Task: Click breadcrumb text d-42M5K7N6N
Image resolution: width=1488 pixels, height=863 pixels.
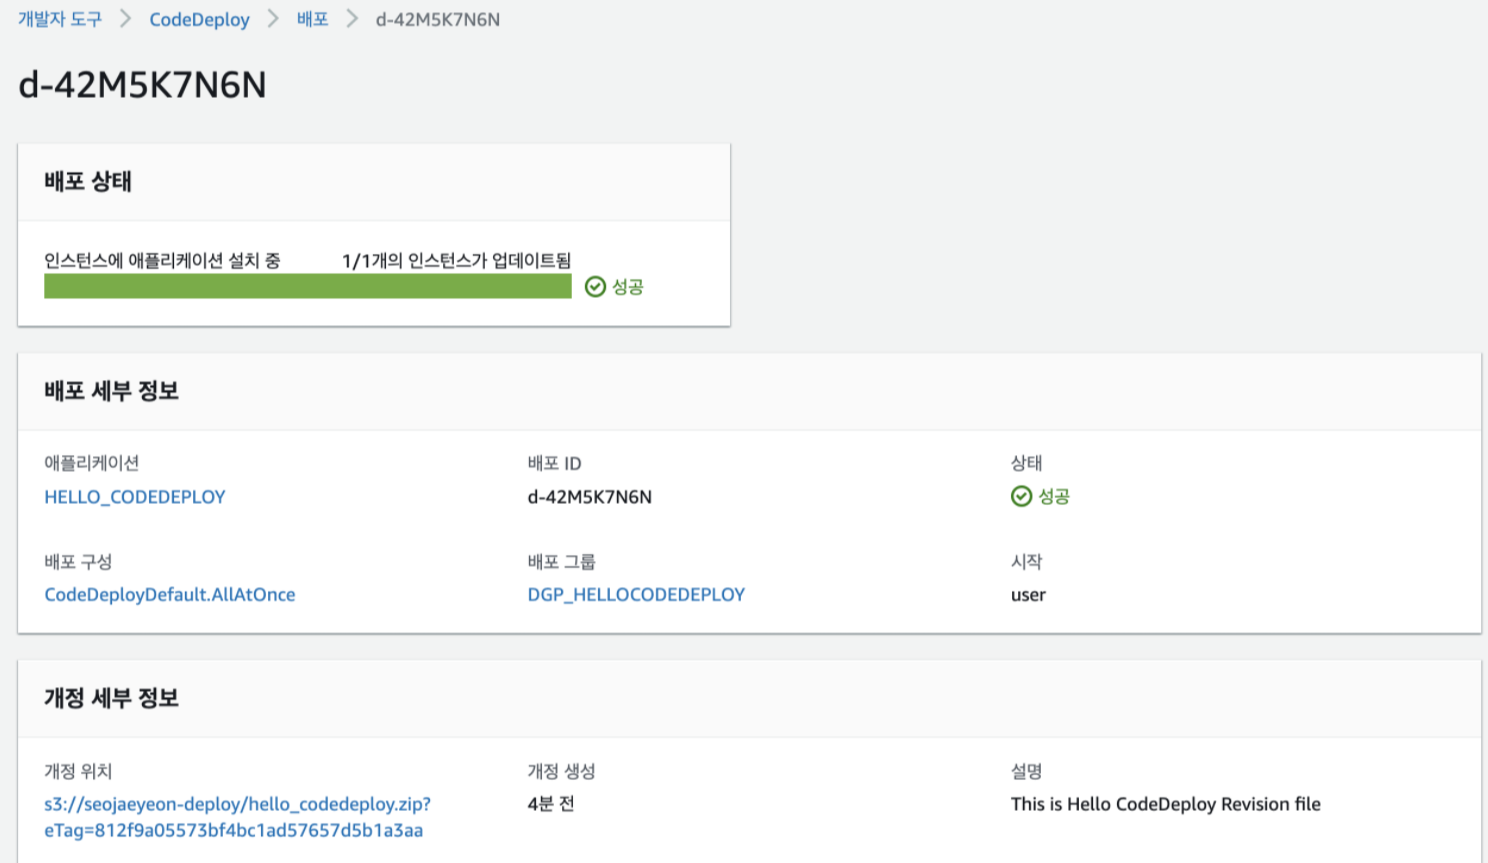Action: tap(438, 19)
